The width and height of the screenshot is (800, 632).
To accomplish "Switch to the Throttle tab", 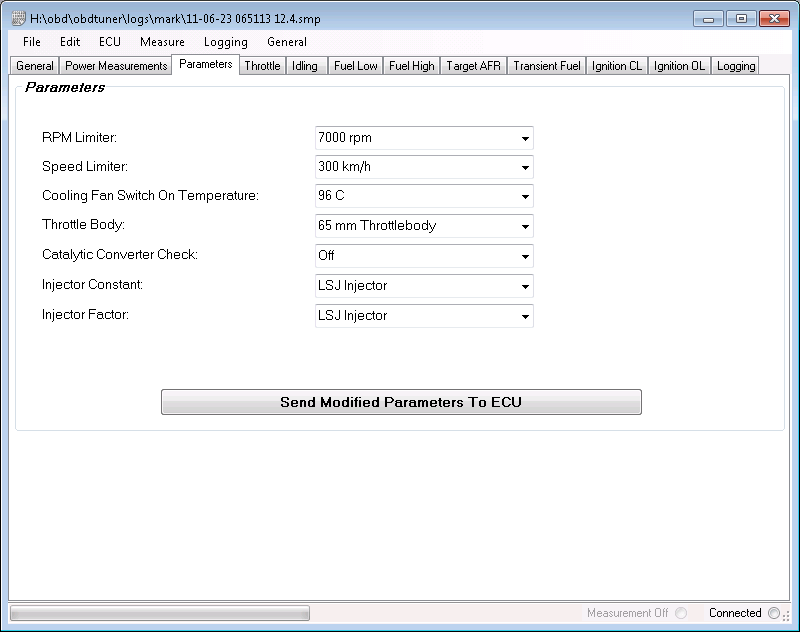I will (262, 66).
